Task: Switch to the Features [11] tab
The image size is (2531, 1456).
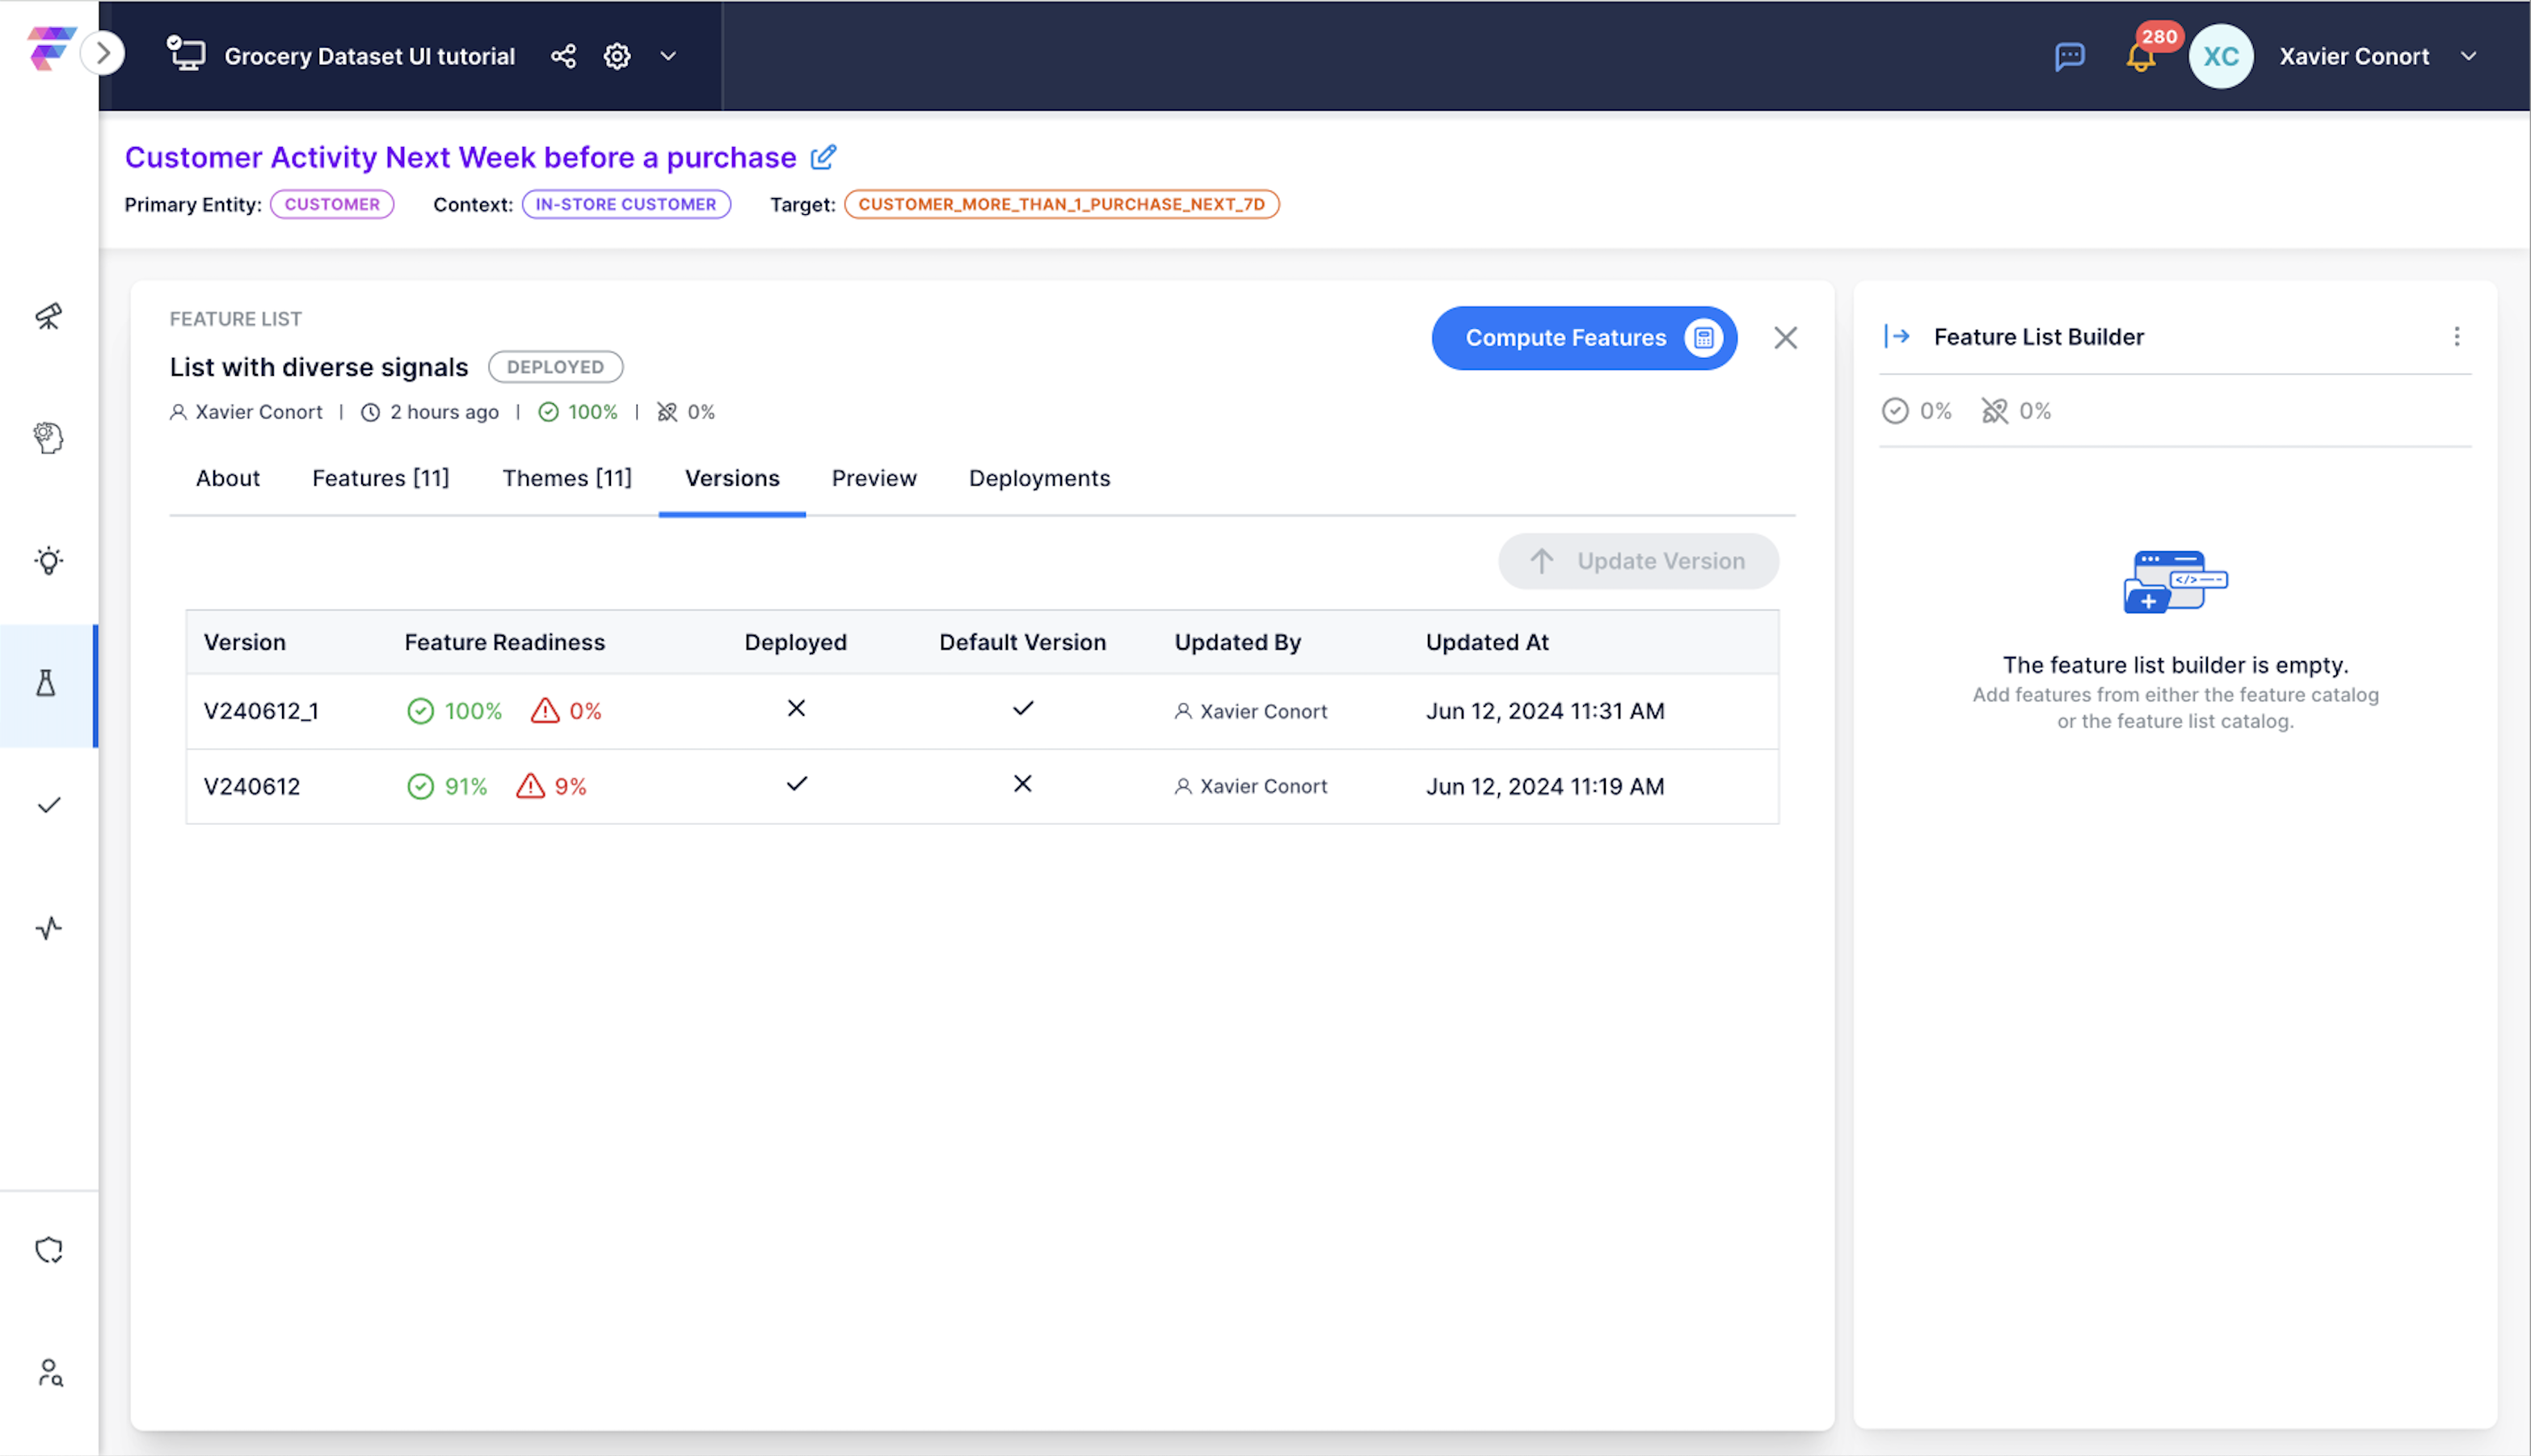Action: point(380,478)
